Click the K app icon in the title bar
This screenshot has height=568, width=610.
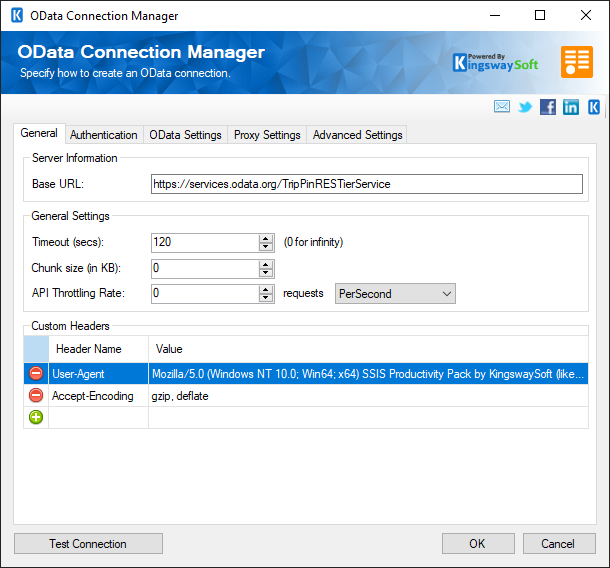tap(17, 16)
